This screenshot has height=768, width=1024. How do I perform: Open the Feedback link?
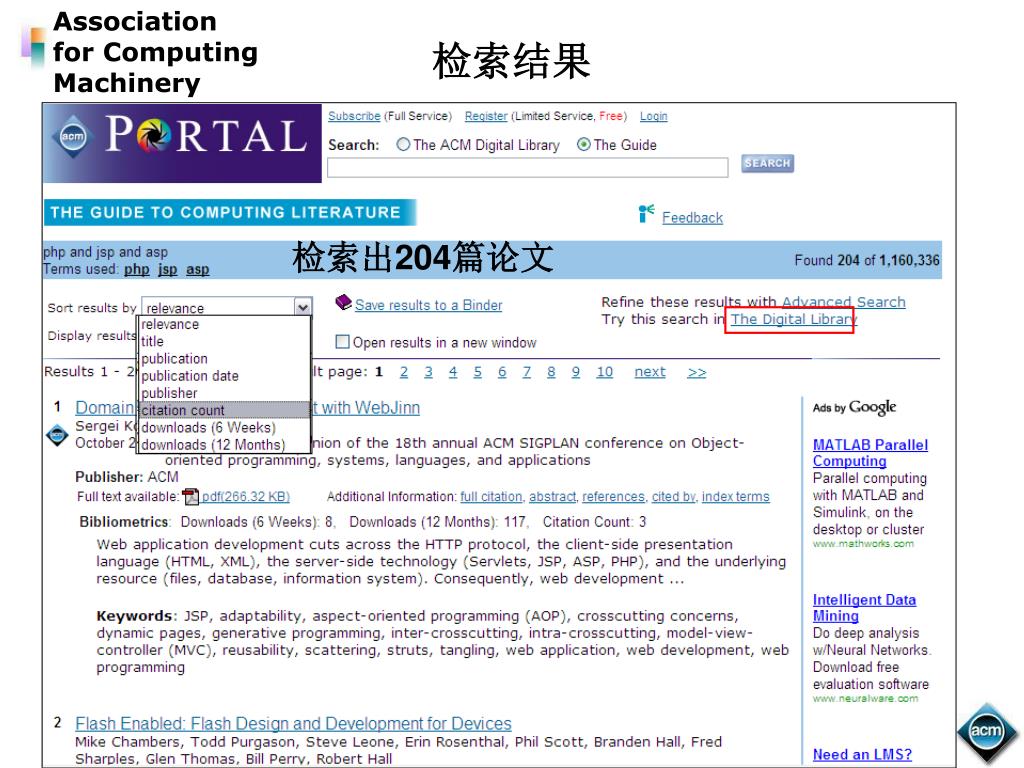tap(692, 217)
